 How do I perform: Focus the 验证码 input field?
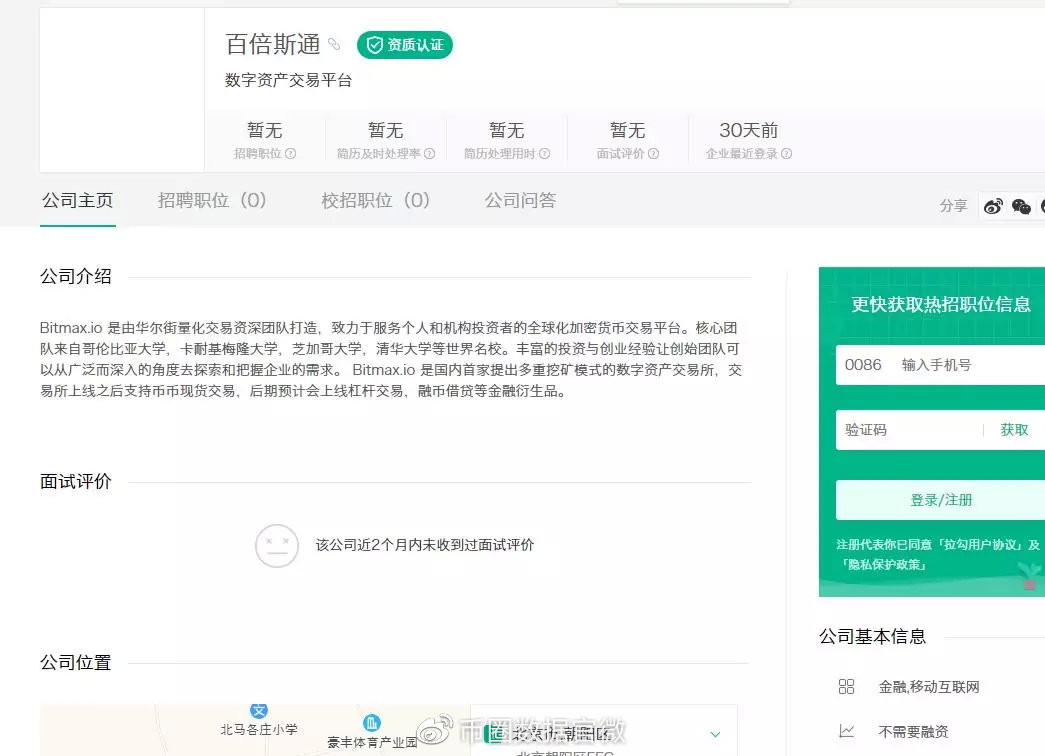pyautogui.click(x=908, y=430)
